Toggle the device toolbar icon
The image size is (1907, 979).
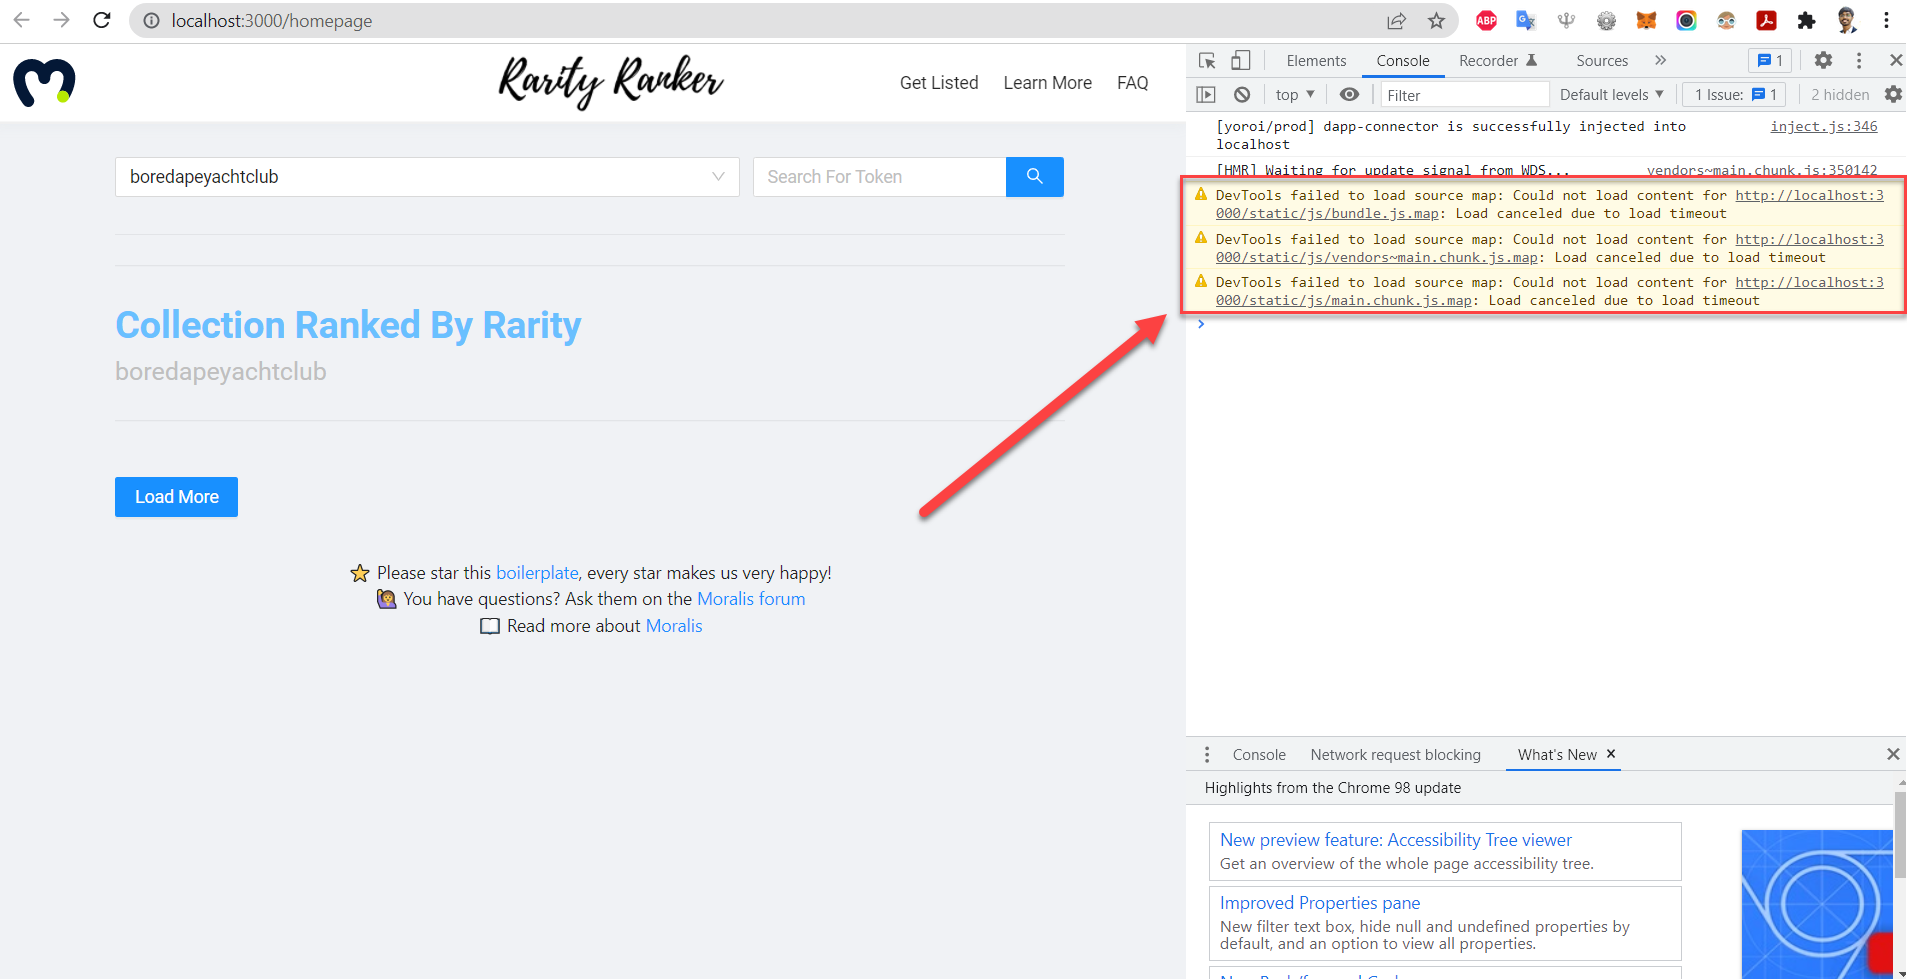point(1240,60)
